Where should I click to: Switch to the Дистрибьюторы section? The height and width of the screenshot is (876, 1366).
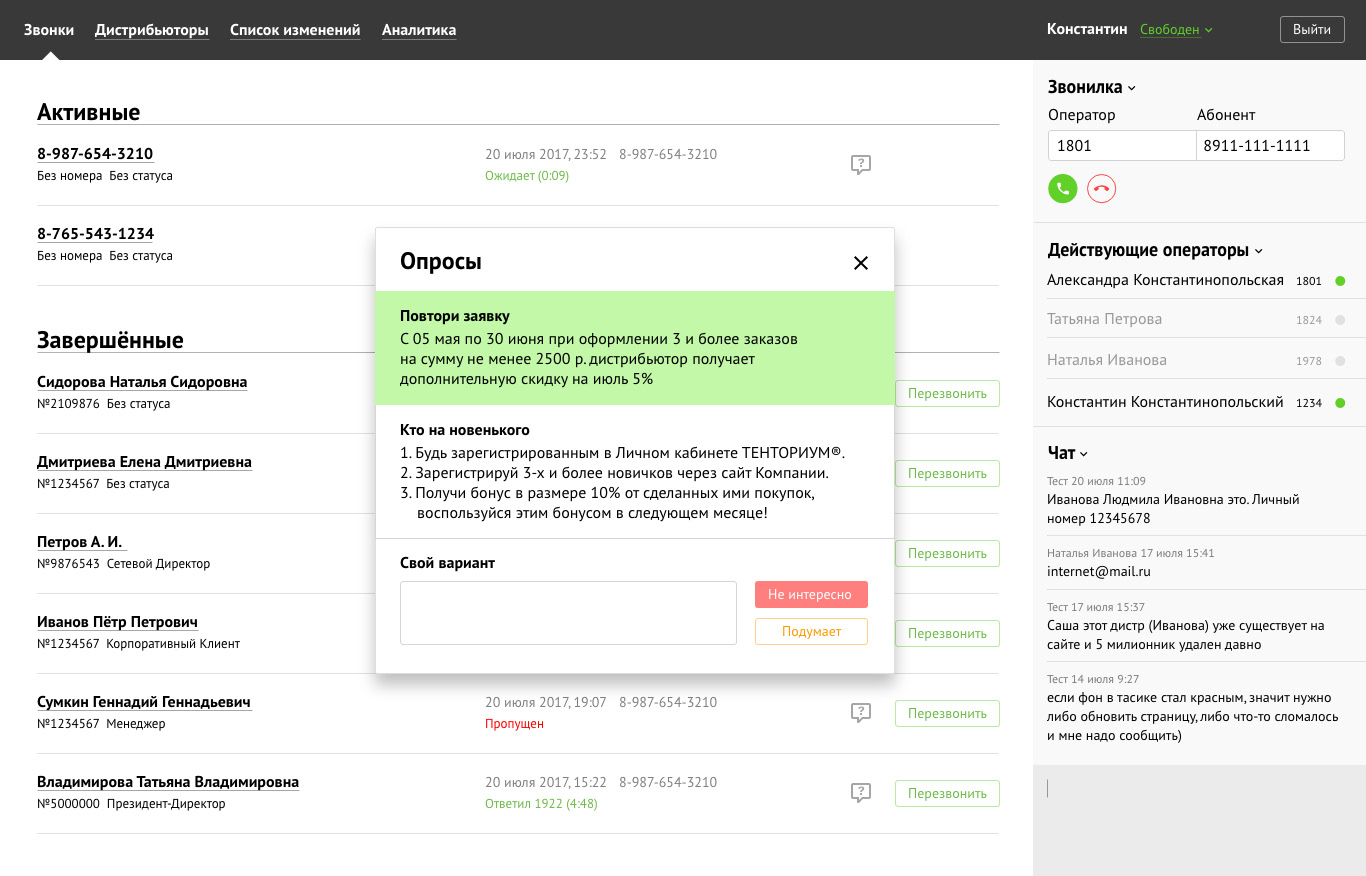pos(151,29)
